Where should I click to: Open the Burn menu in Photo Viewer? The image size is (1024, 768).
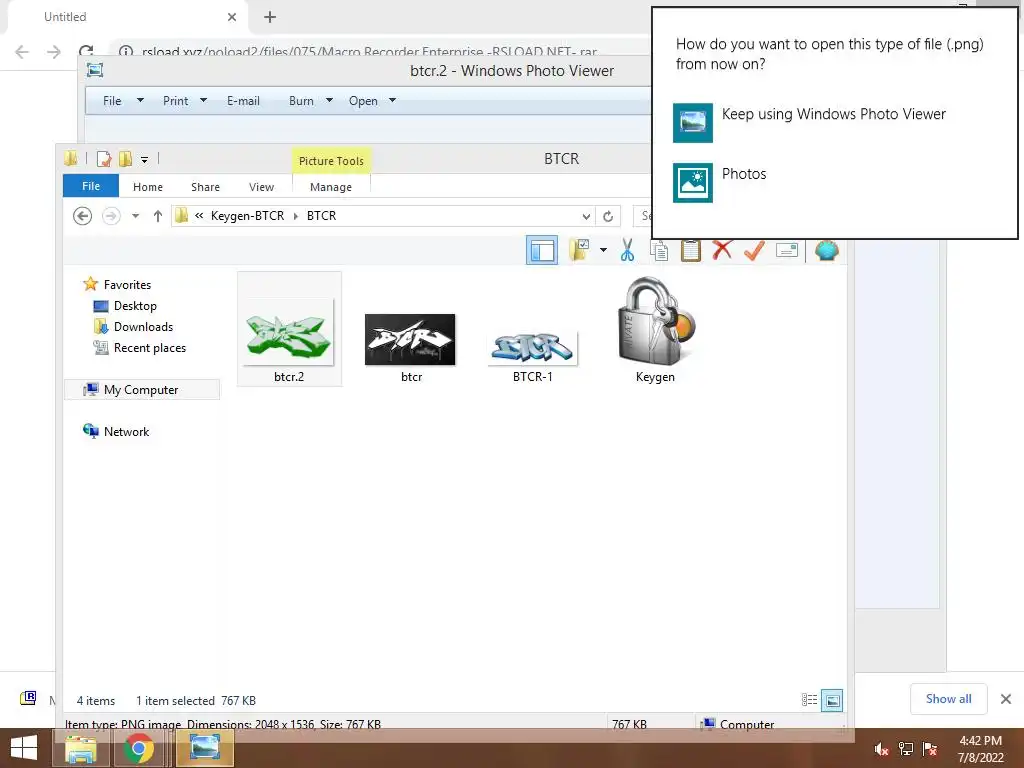coord(311,101)
